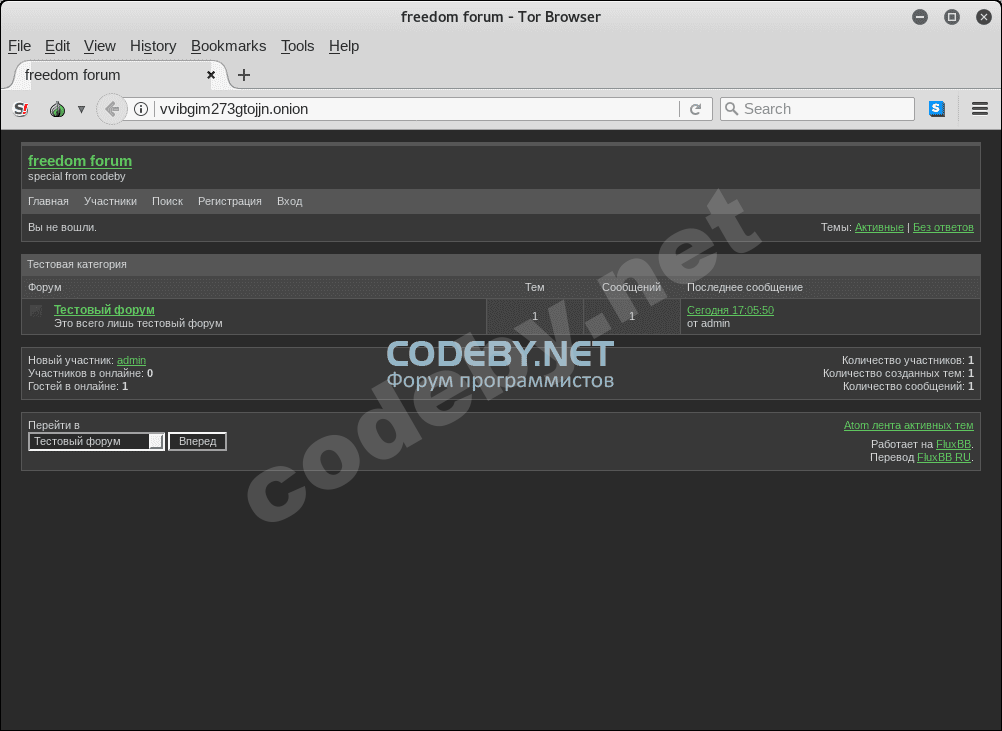The width and height of the screenshot is (1002, 731).
Task: Open the File menu
Action: tap(19, 46)
